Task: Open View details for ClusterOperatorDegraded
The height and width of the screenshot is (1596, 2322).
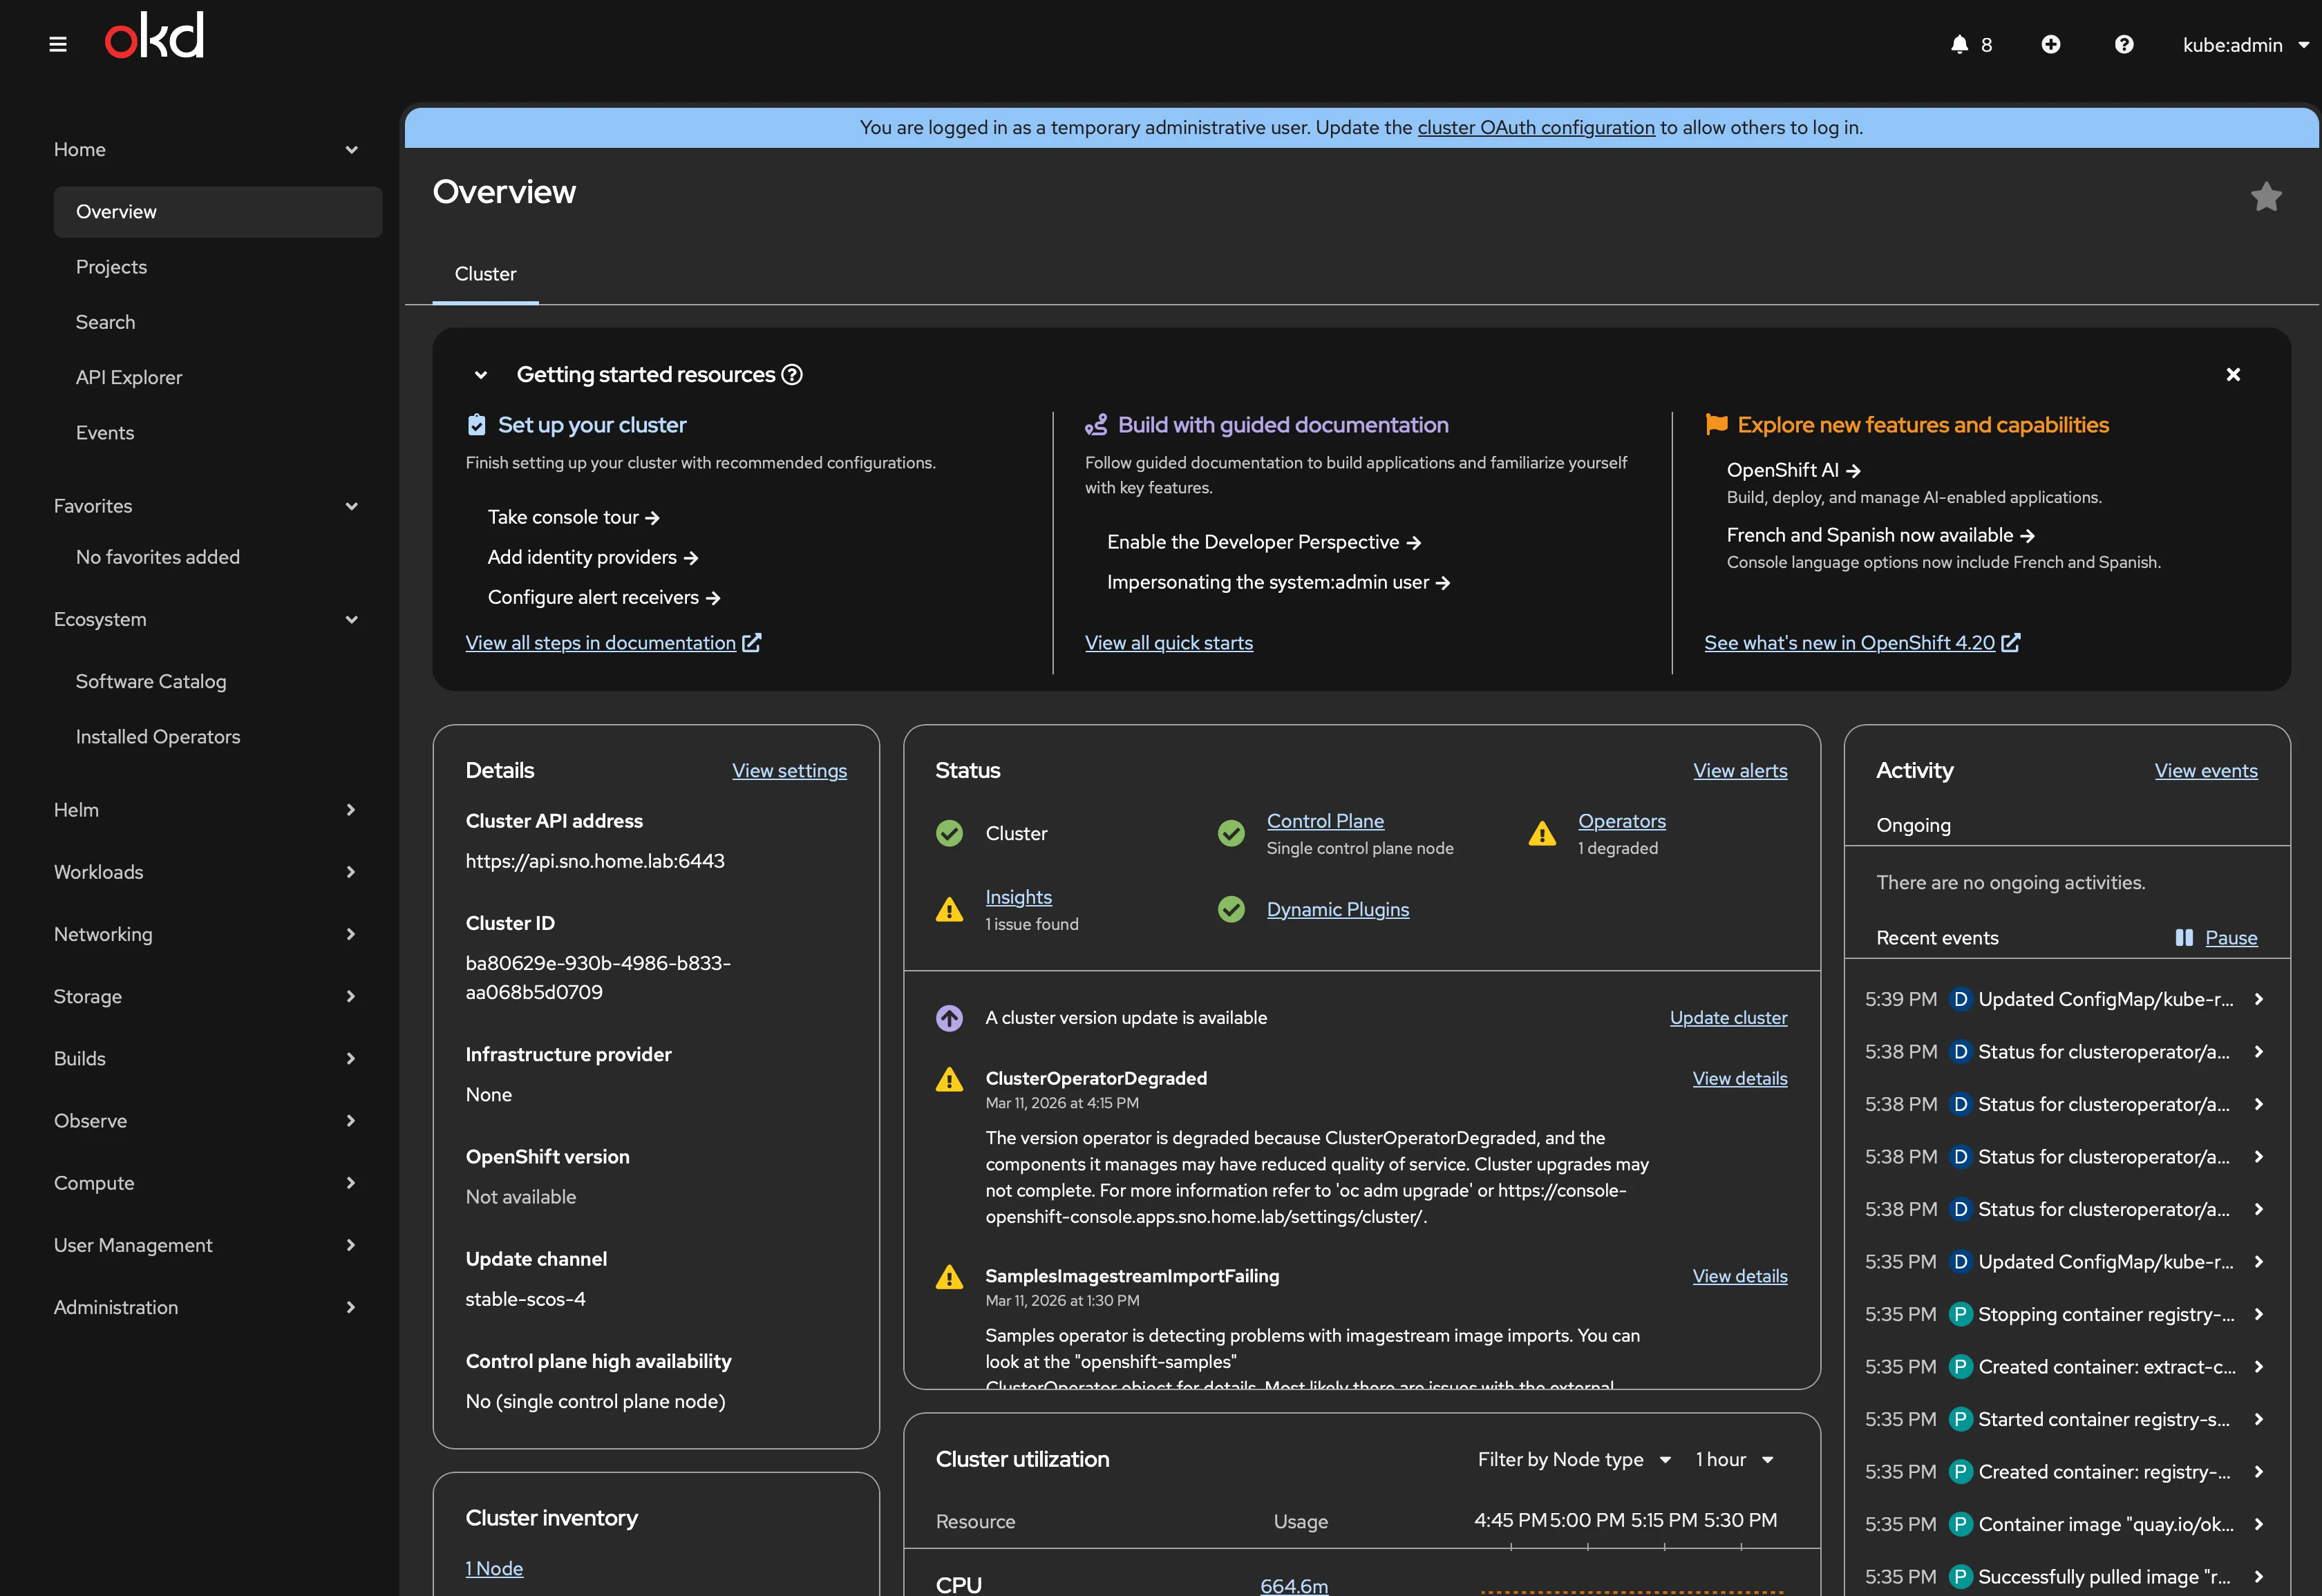Action: pos(1740,1079)
